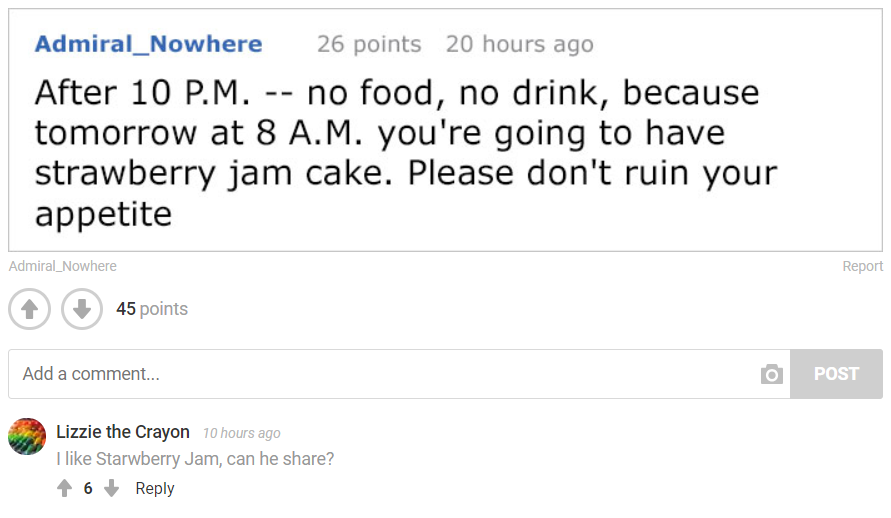Click the 10 hours ago comment timestamp
891x518 pixels.
click(x=242, y=433)
